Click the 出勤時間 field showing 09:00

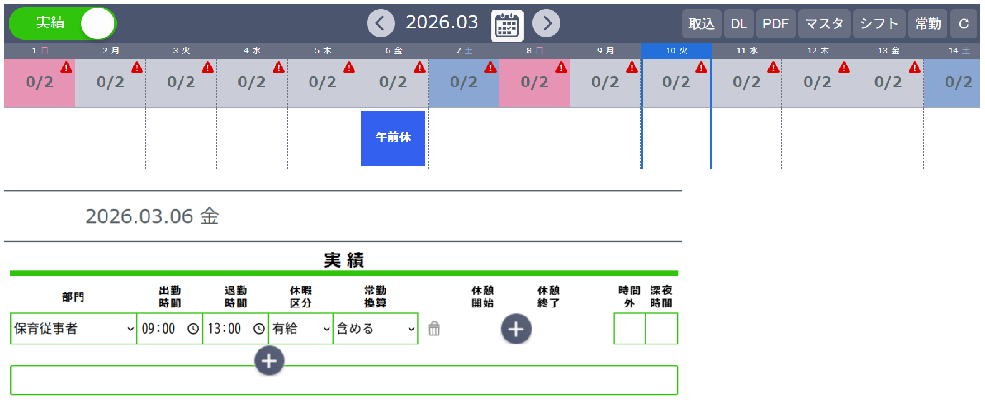160,328
